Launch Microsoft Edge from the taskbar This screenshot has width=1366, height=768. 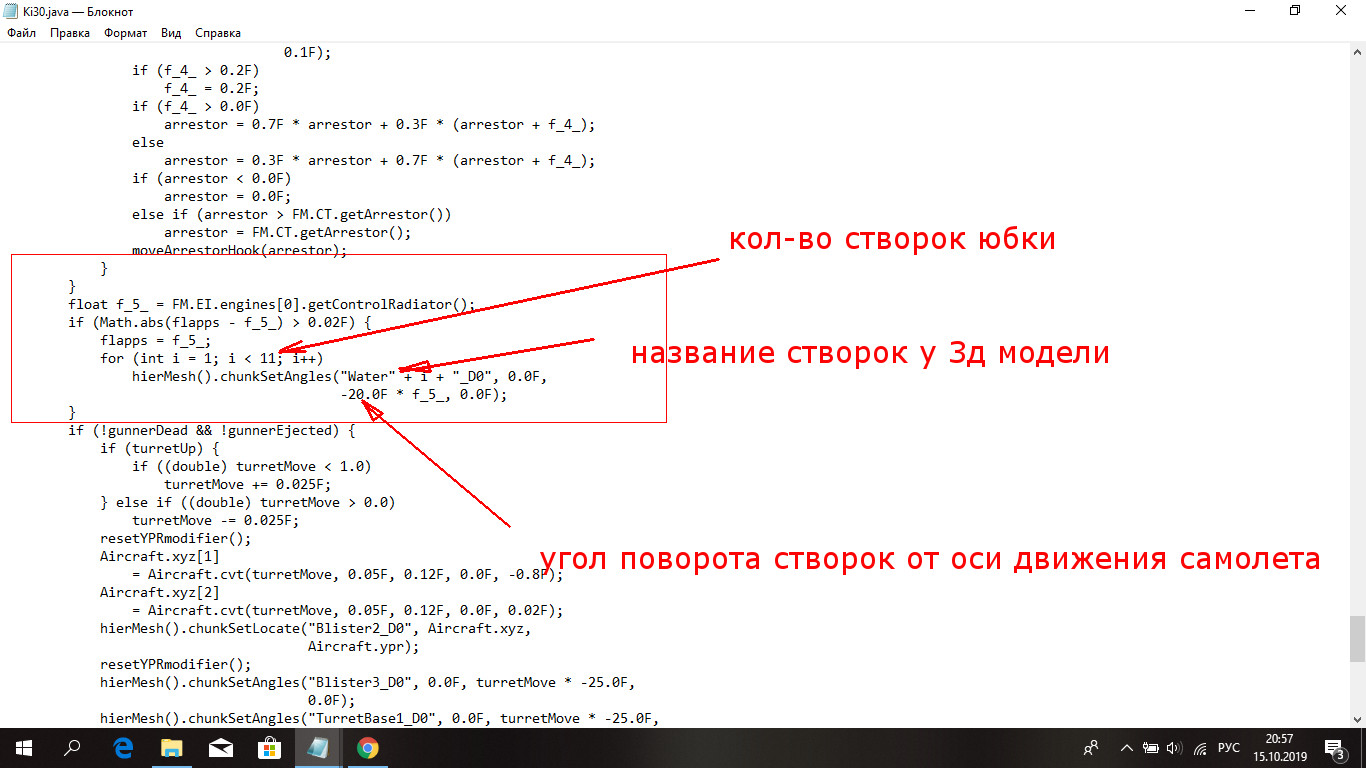tap(123, 748)
